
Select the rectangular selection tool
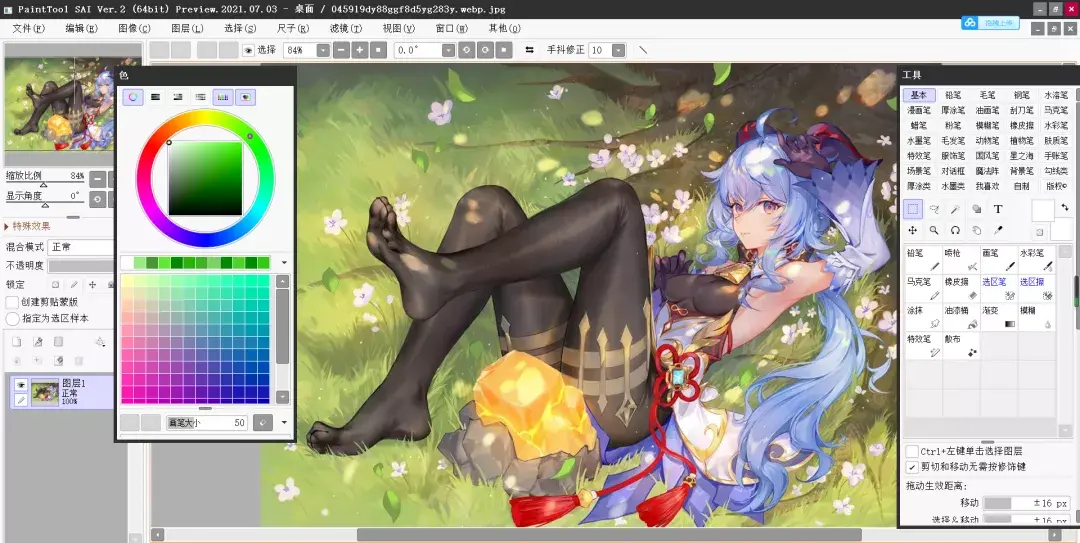(x=913, y=209)
